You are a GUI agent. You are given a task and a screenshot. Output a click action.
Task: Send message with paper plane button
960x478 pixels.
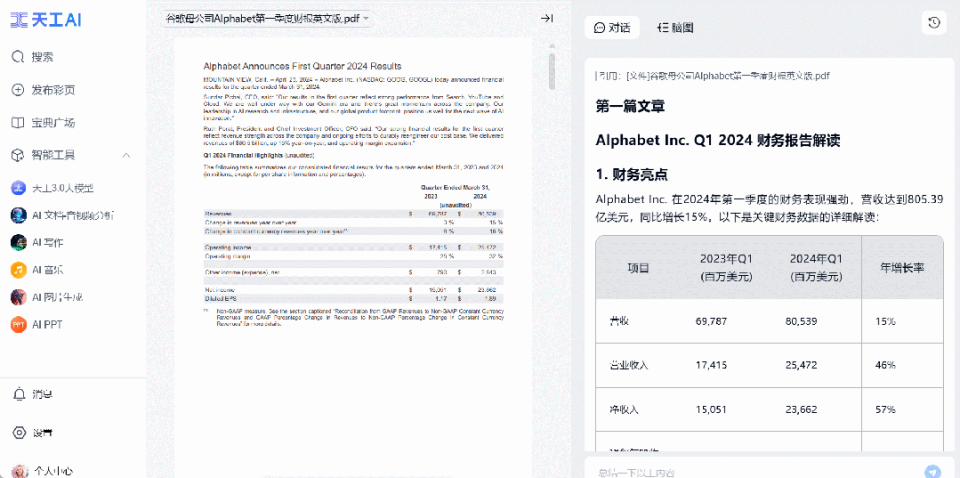coord(932,472)
